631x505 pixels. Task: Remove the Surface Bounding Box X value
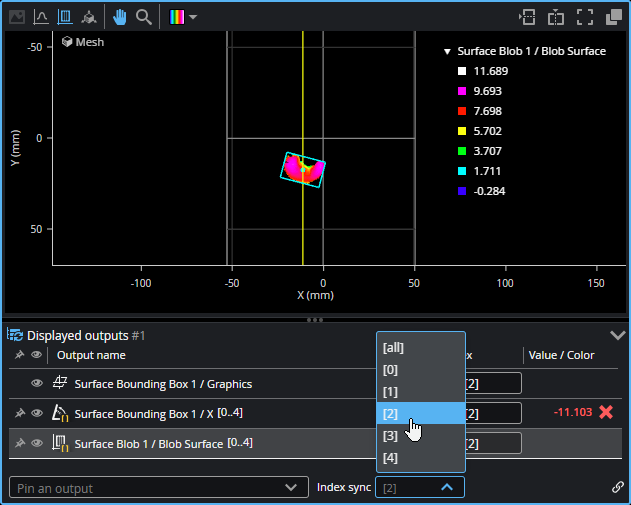[606, 412]
